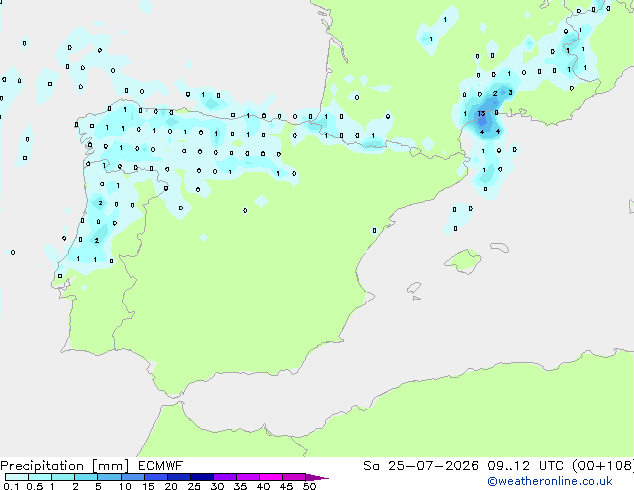
Task: Click the "13" precipitation value on map
Action: [481, 114]
